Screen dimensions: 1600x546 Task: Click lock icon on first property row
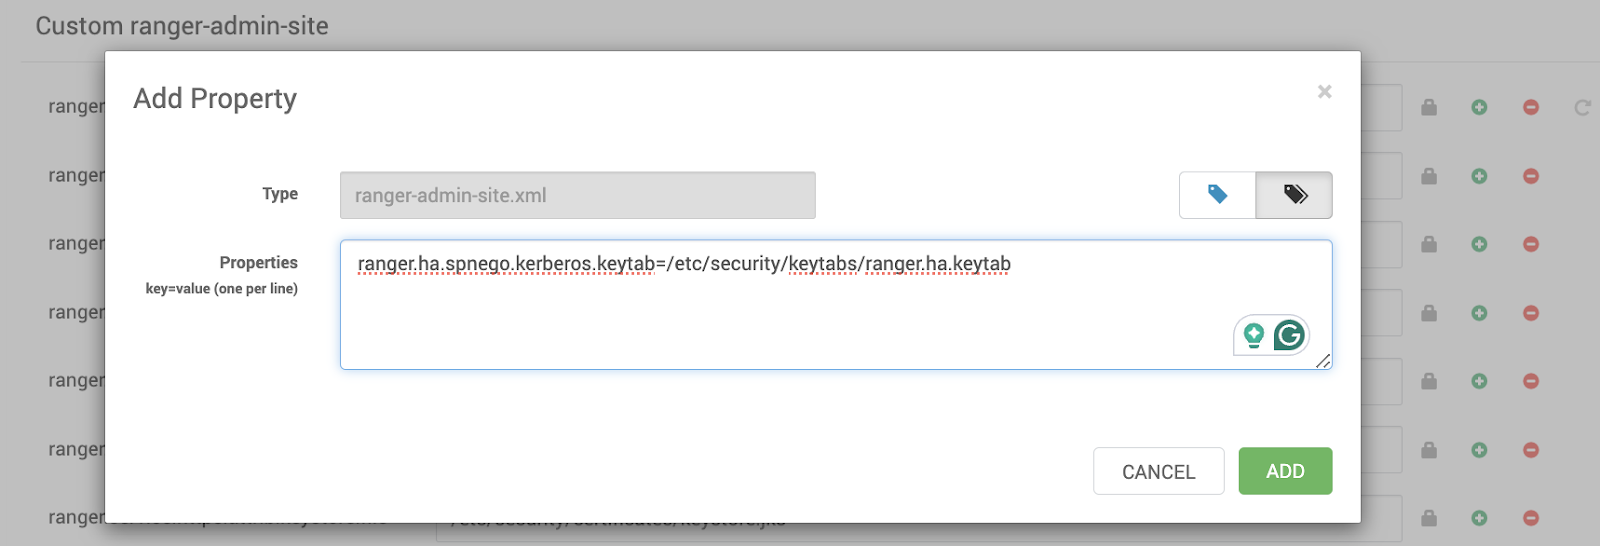(1429, 107)
